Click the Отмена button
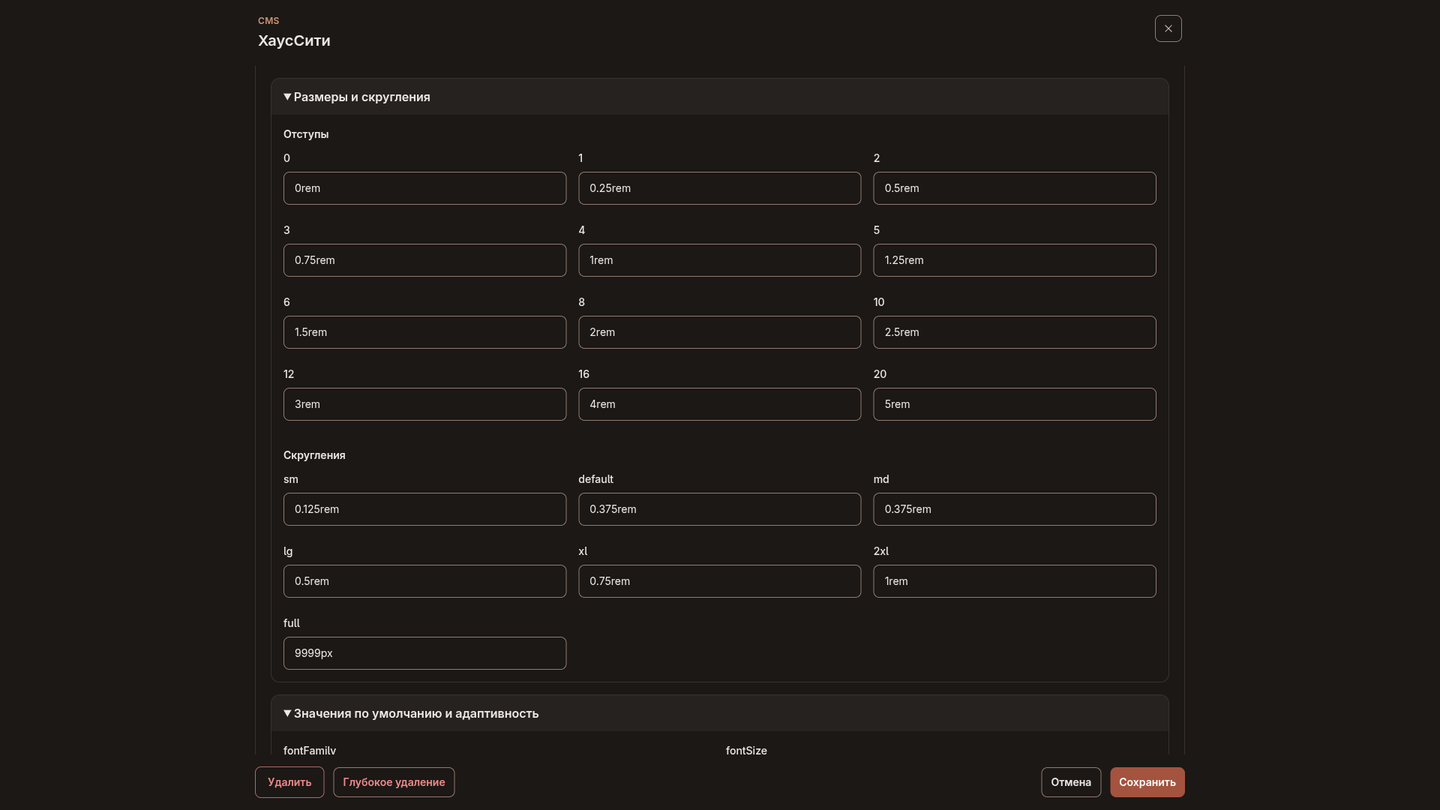1440x810 pixels. 1071,782
